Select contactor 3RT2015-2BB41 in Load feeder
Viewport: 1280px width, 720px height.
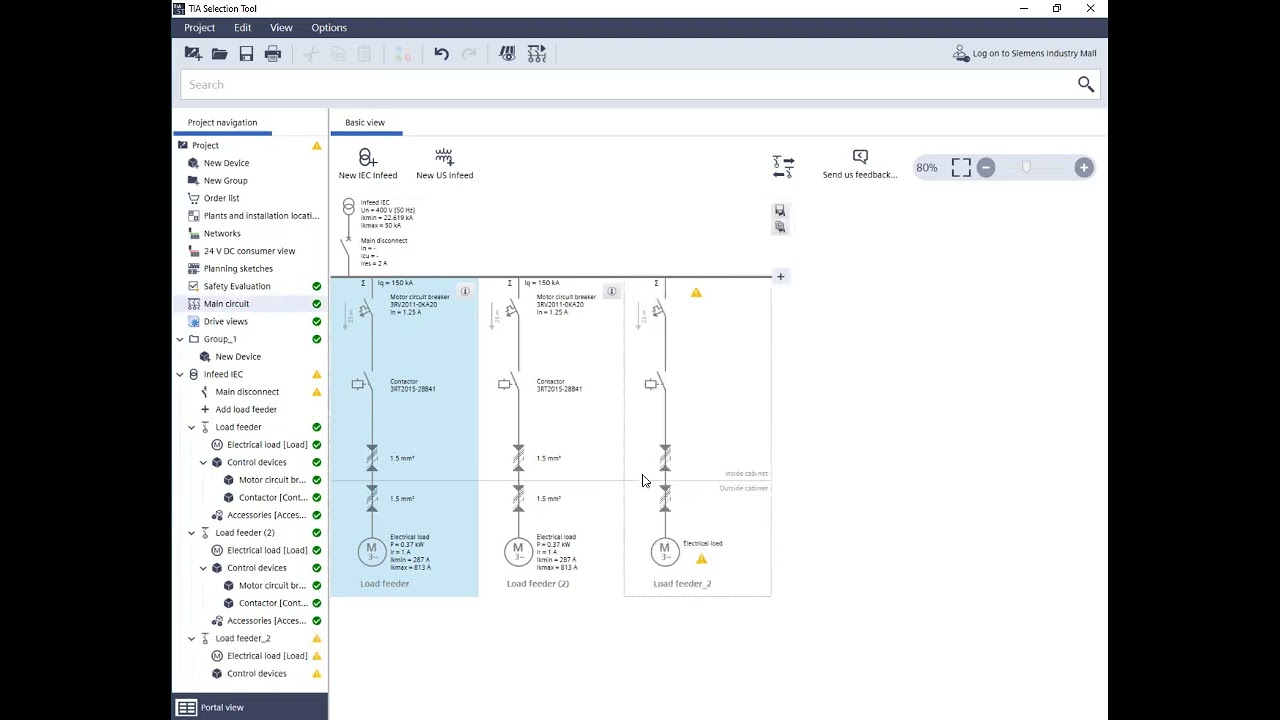(412, 385)
